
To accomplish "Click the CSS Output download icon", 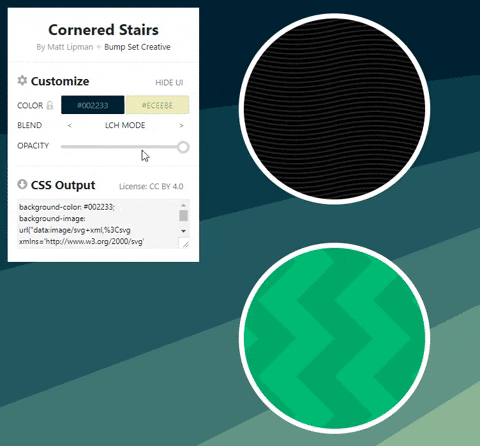I will click(x=22, y=184).
